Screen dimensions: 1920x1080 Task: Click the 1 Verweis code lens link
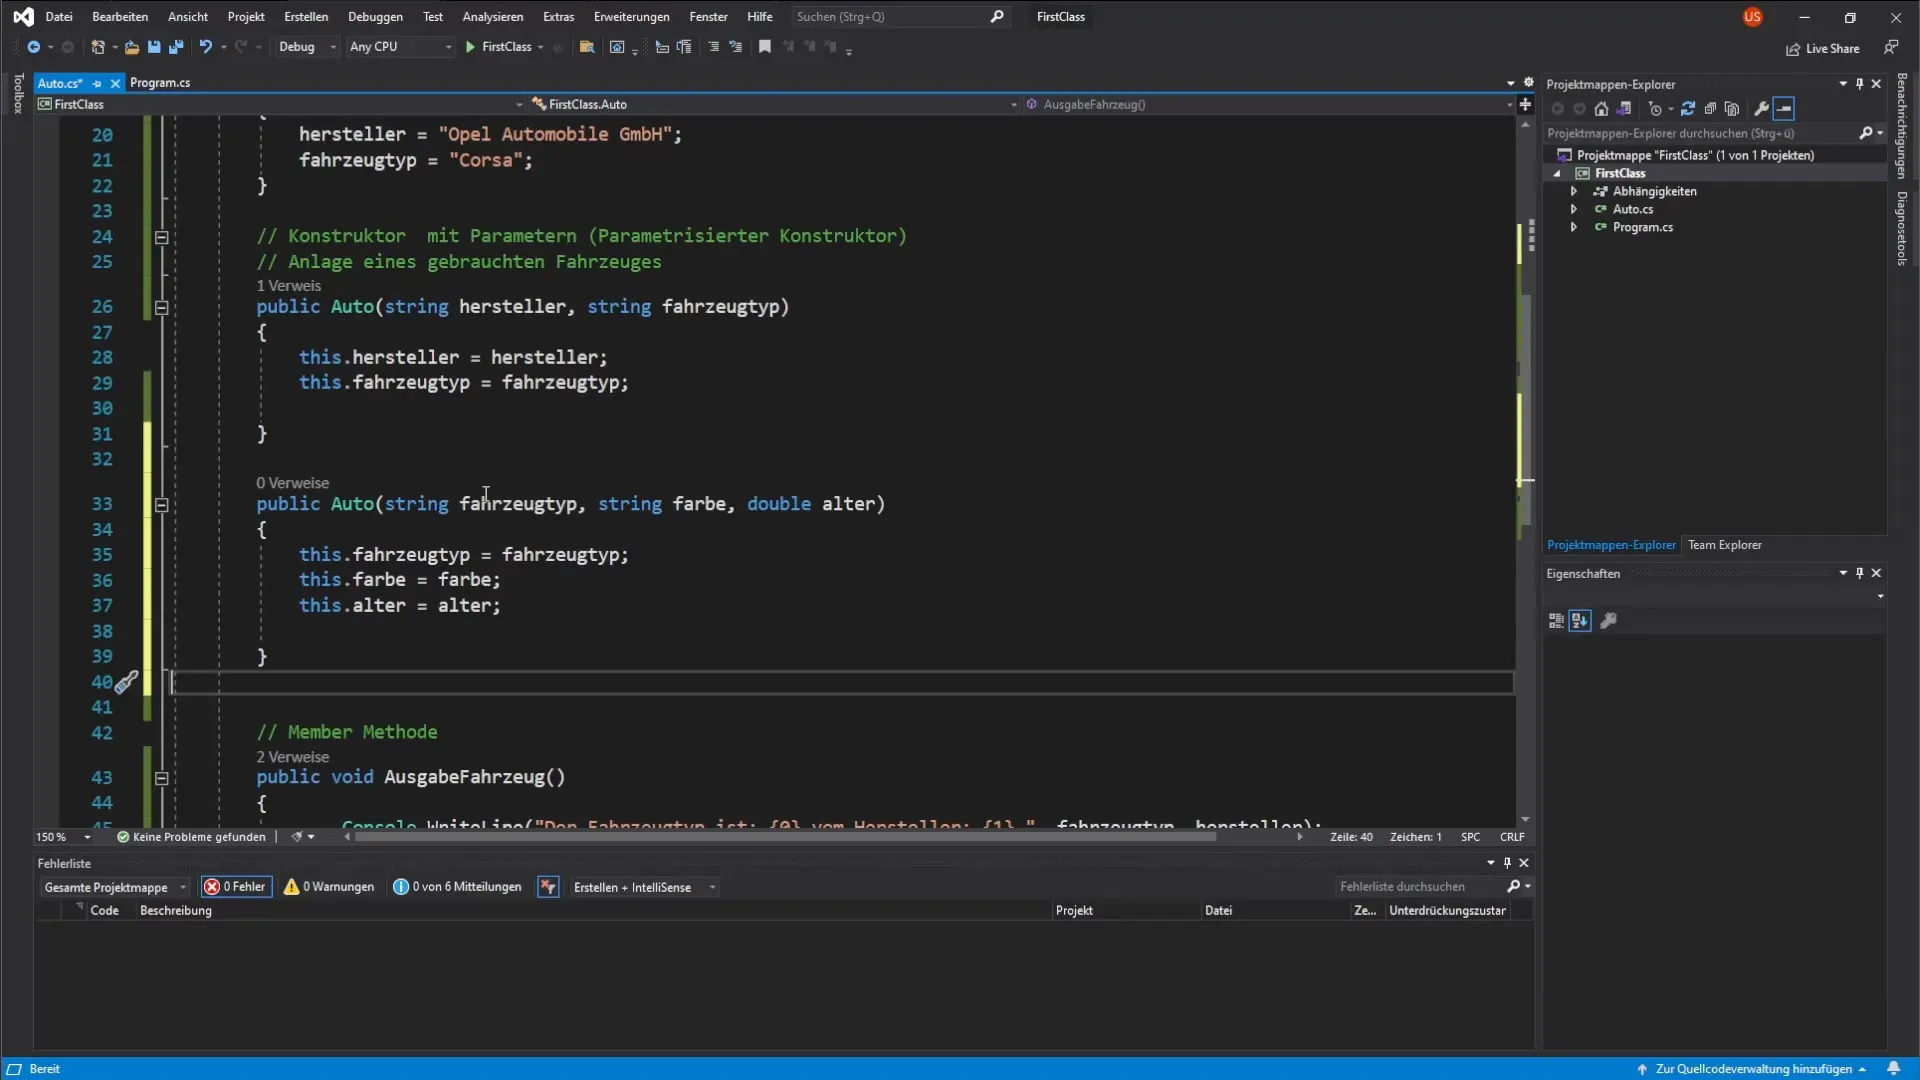tap(288, 286)
